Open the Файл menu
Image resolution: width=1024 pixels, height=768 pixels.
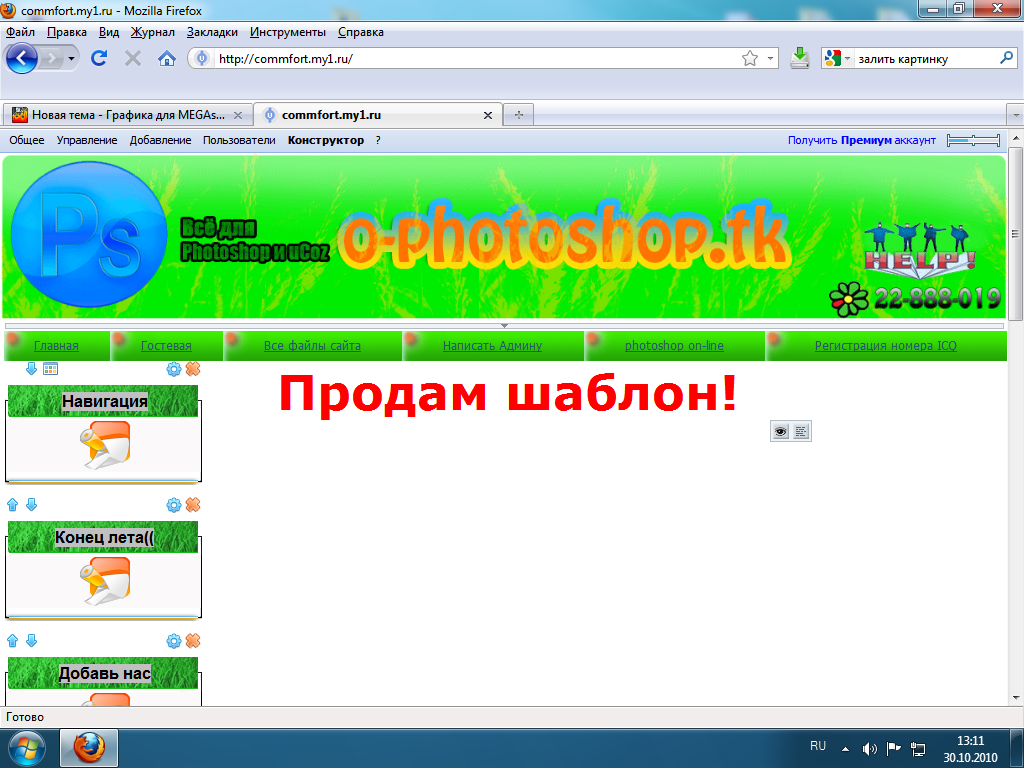(20, 32)
